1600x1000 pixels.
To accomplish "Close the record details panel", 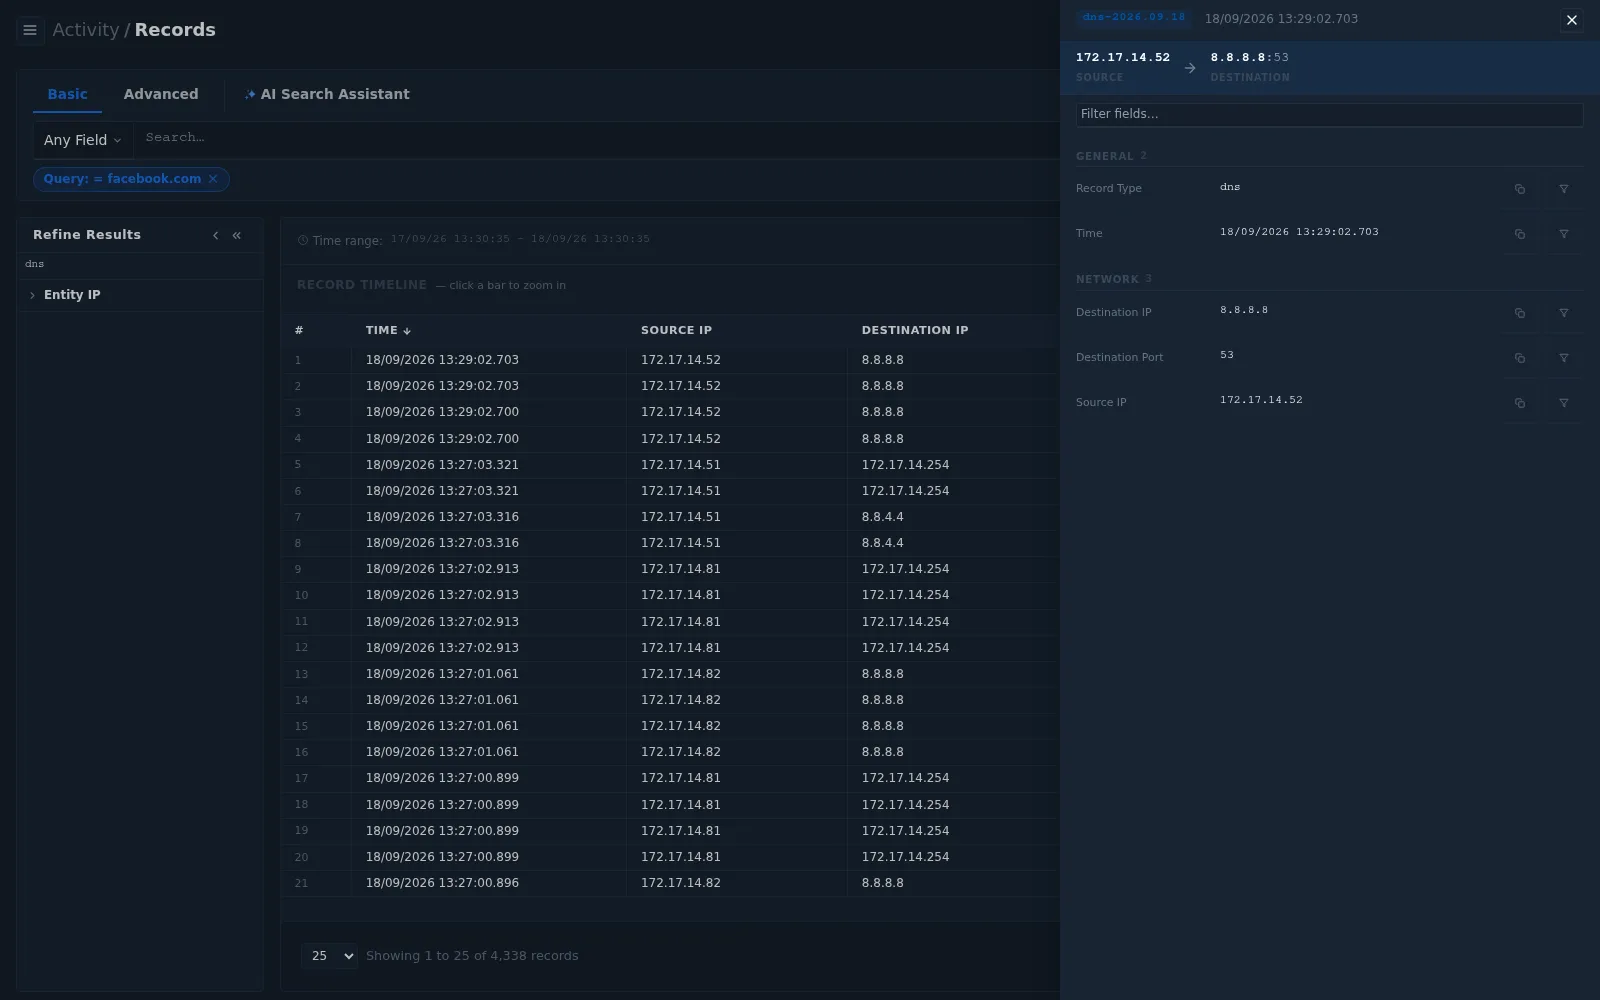I will coord(1572,20).
